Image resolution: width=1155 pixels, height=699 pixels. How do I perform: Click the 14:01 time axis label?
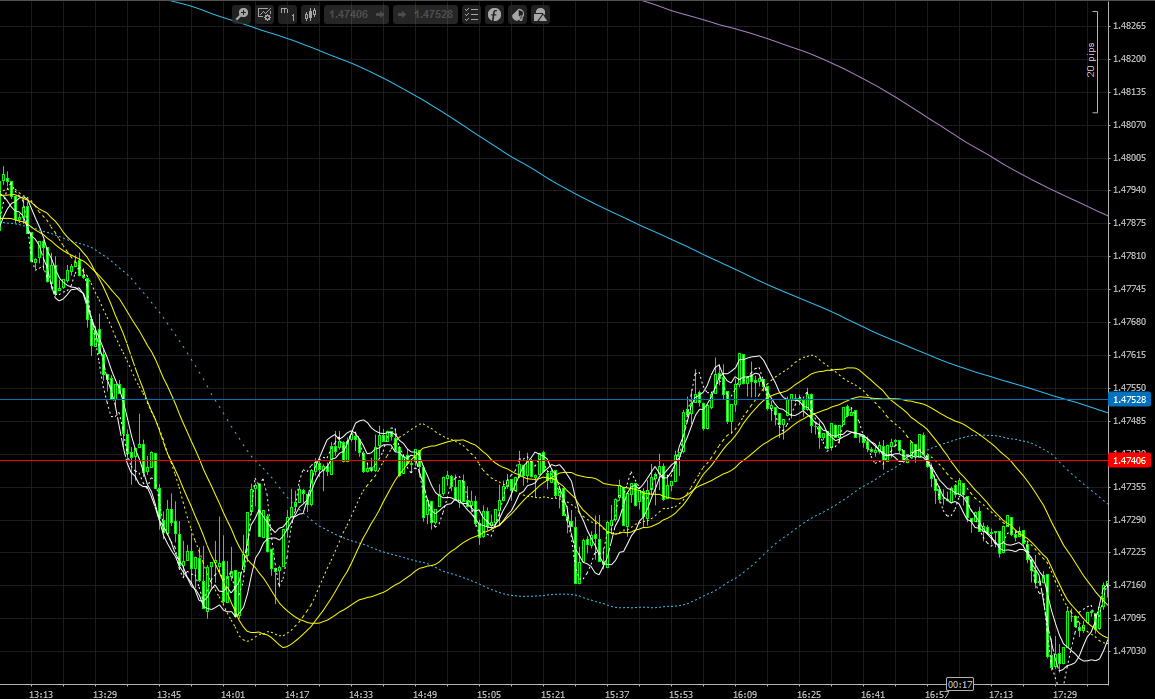pos(233,693)
